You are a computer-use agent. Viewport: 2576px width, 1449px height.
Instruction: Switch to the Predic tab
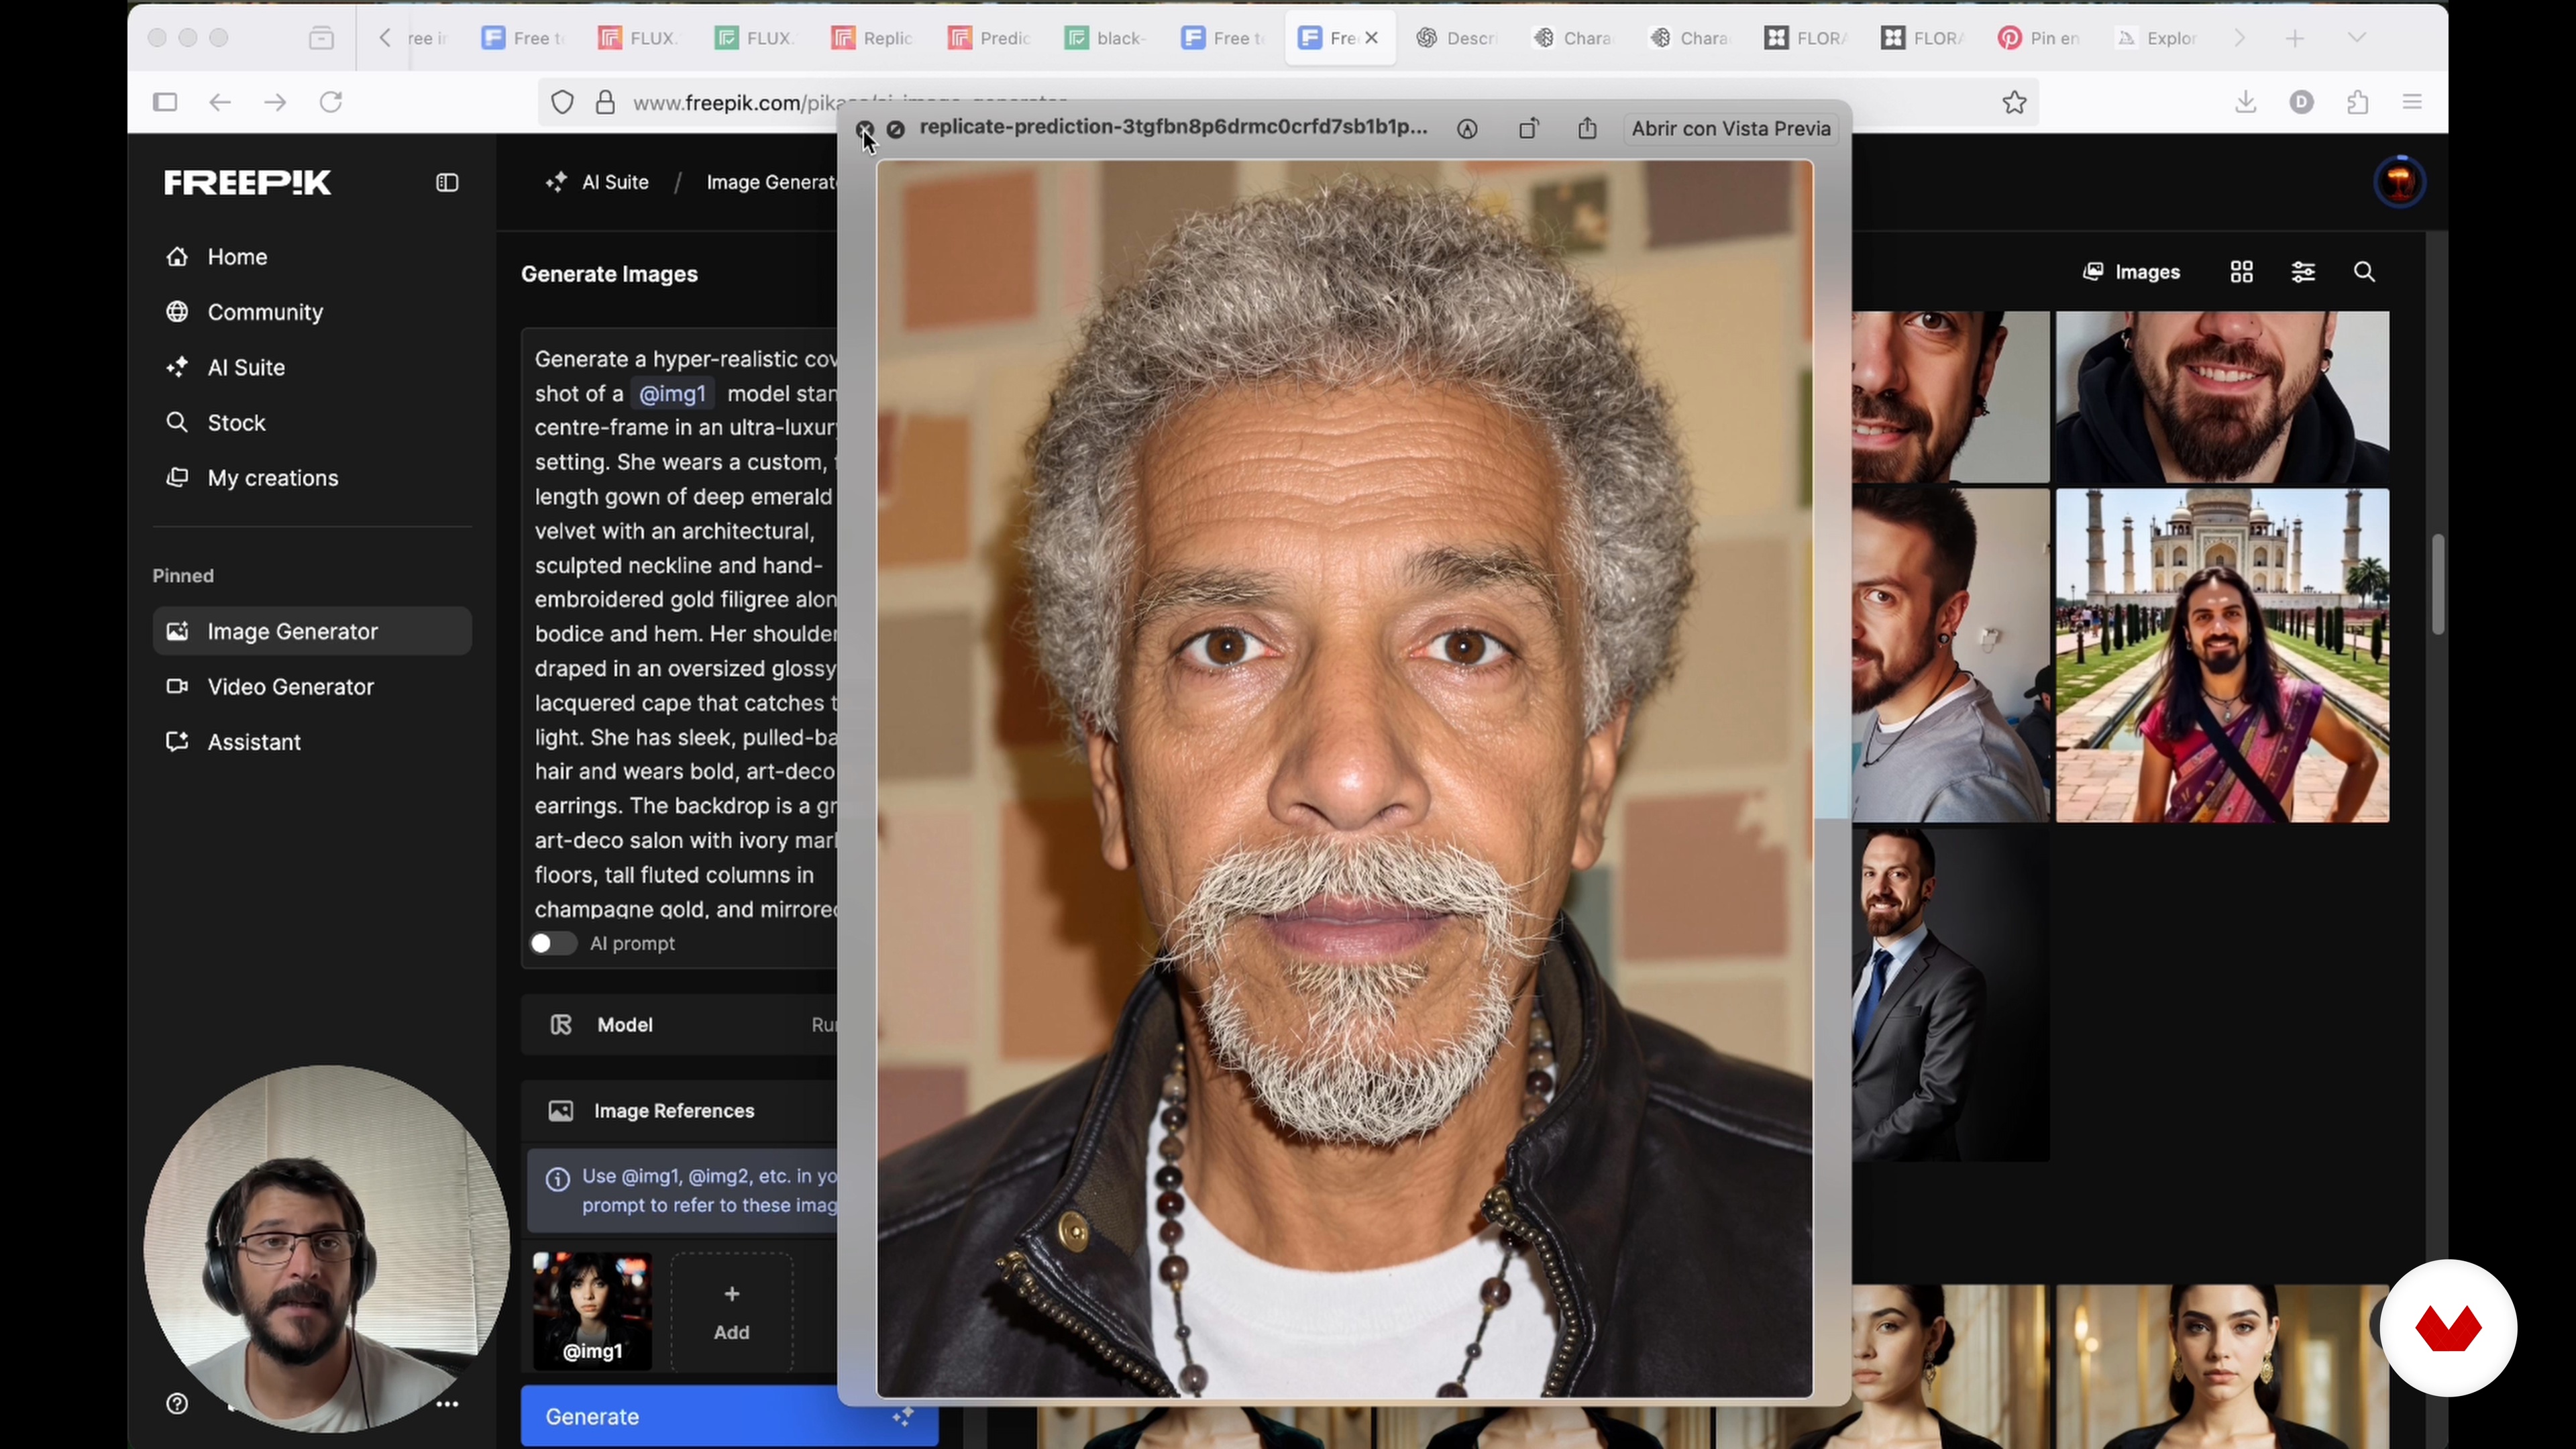pos(989,38)
